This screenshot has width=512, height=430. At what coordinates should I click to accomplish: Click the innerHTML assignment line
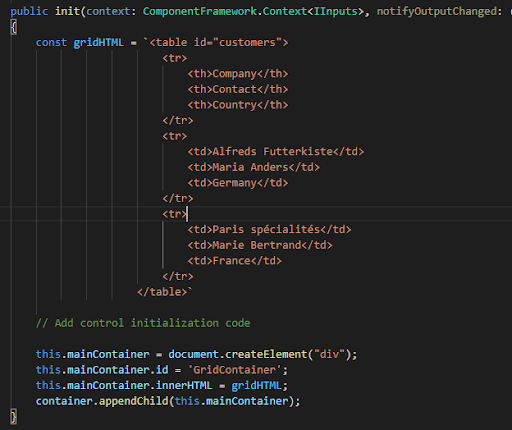(x=162, y=386)
